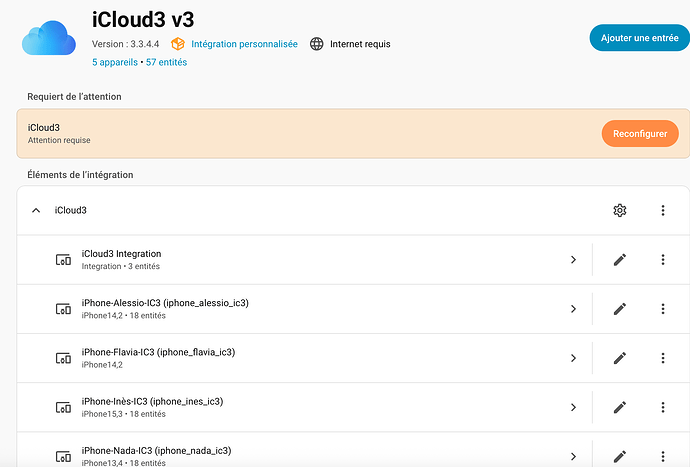Image resolution: width=690 pixels, height=467 pixels.
Task: Click device icon beside iPhone-Alessio-IC3
Action: (x=63, y=309)
